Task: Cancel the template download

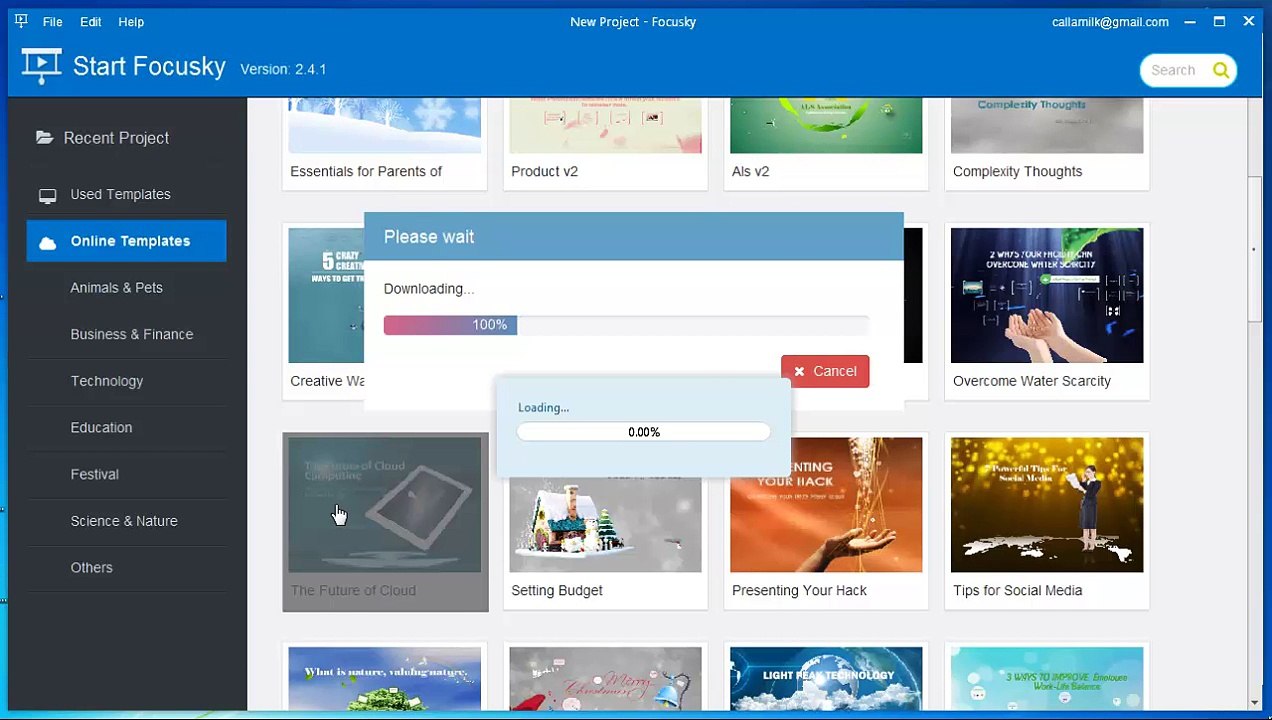Action: pyautogui.click(x=825, y=371)
